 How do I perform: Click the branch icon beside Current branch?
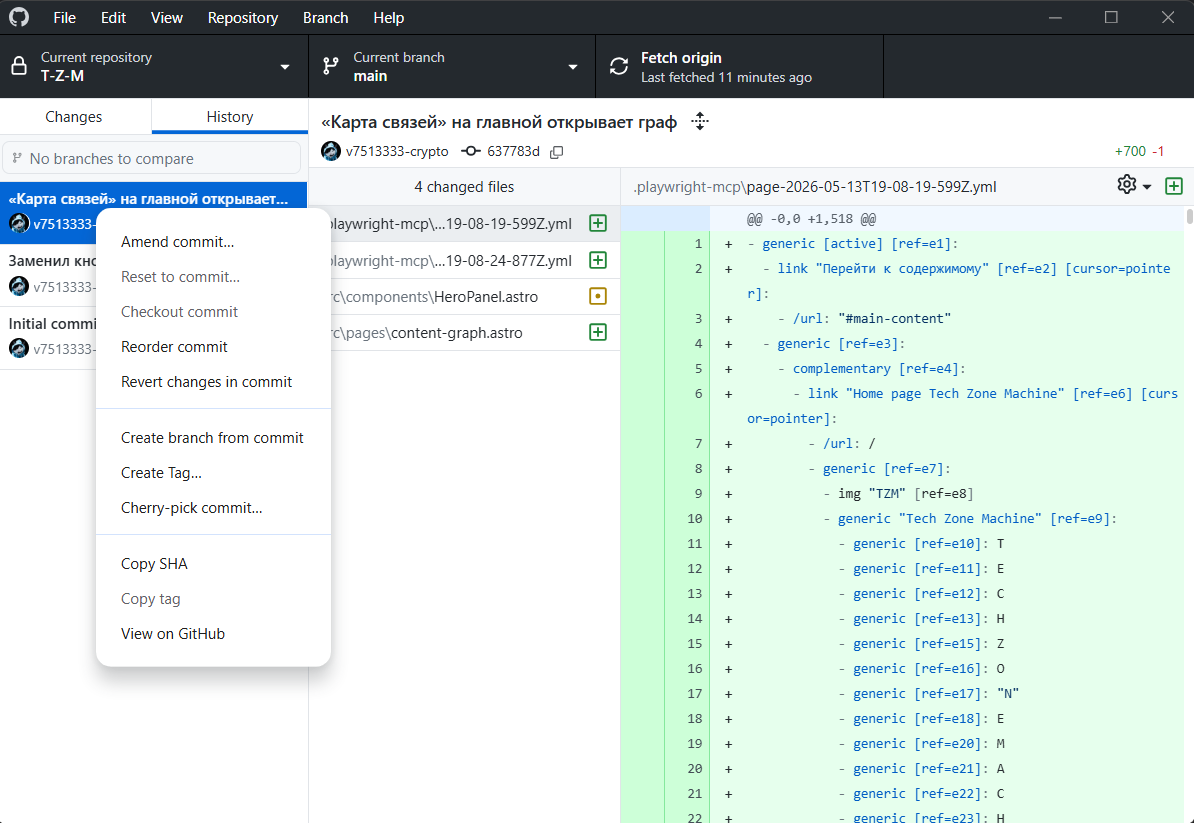(330, 66)
